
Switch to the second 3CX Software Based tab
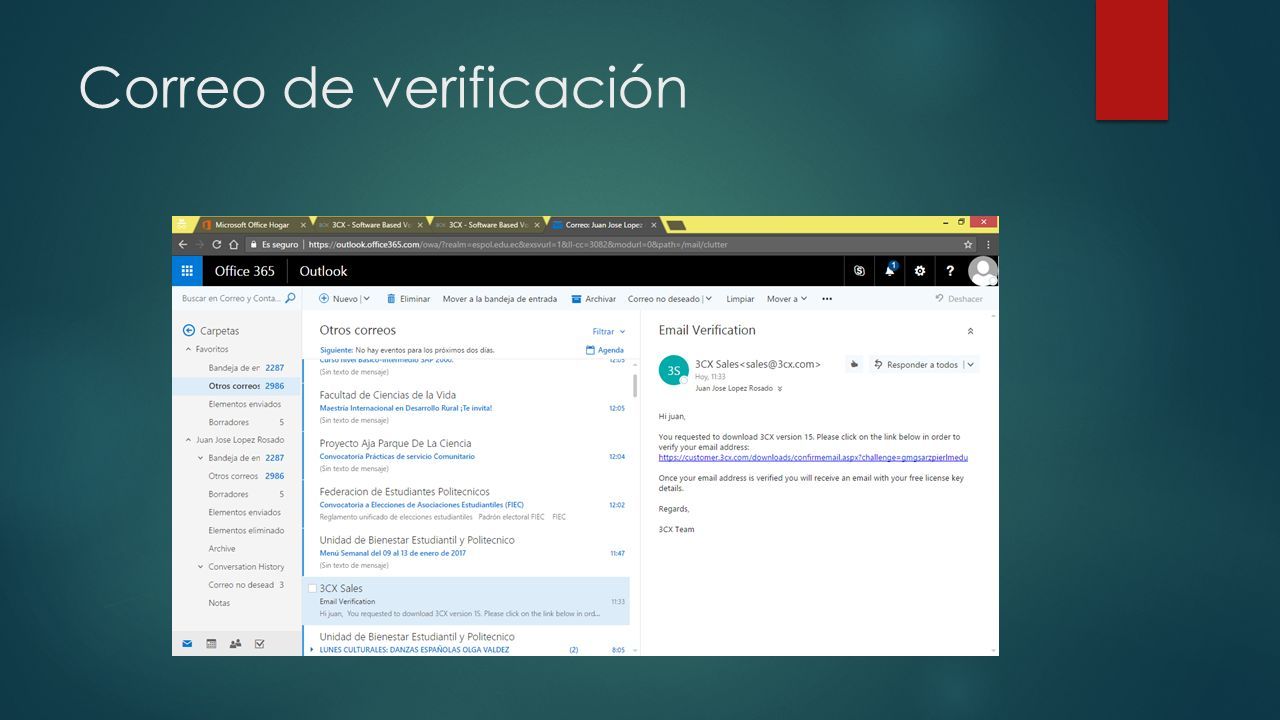click(487, 225)
